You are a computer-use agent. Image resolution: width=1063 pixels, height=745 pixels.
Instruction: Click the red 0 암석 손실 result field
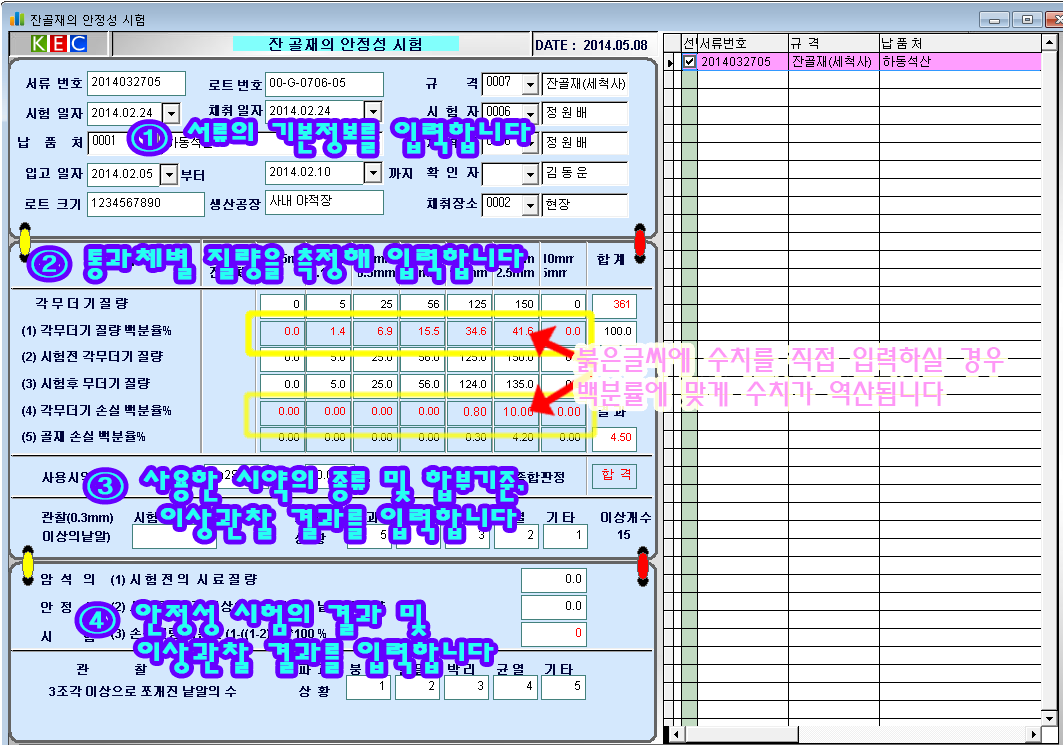tap(553, 633)
